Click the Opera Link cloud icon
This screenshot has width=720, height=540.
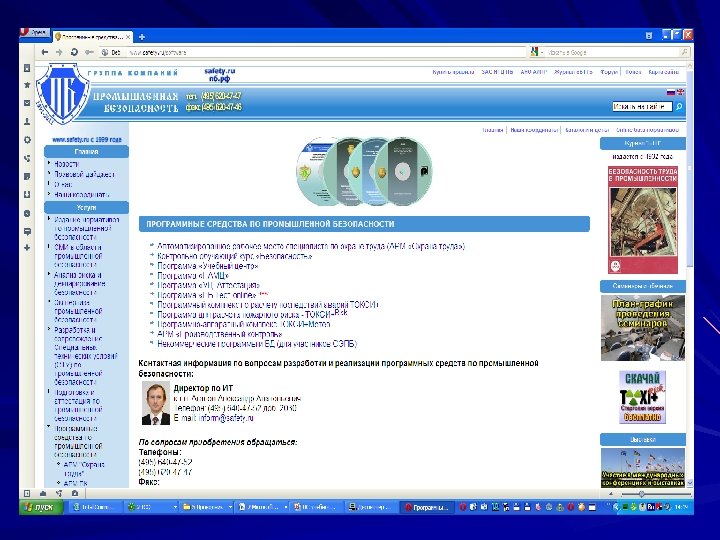point(43,494)
